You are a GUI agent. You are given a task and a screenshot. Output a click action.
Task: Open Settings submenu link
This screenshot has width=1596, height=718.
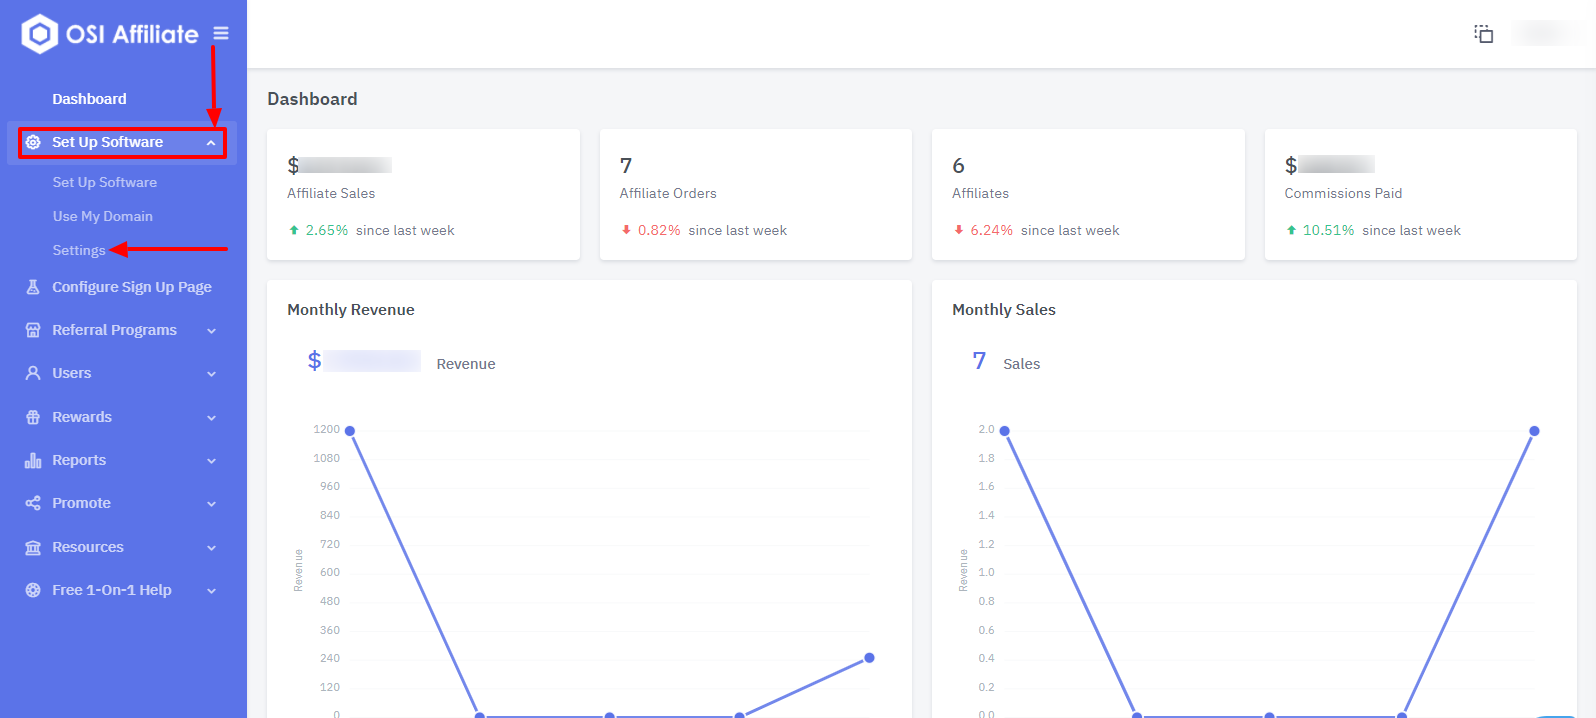[79, 250]
